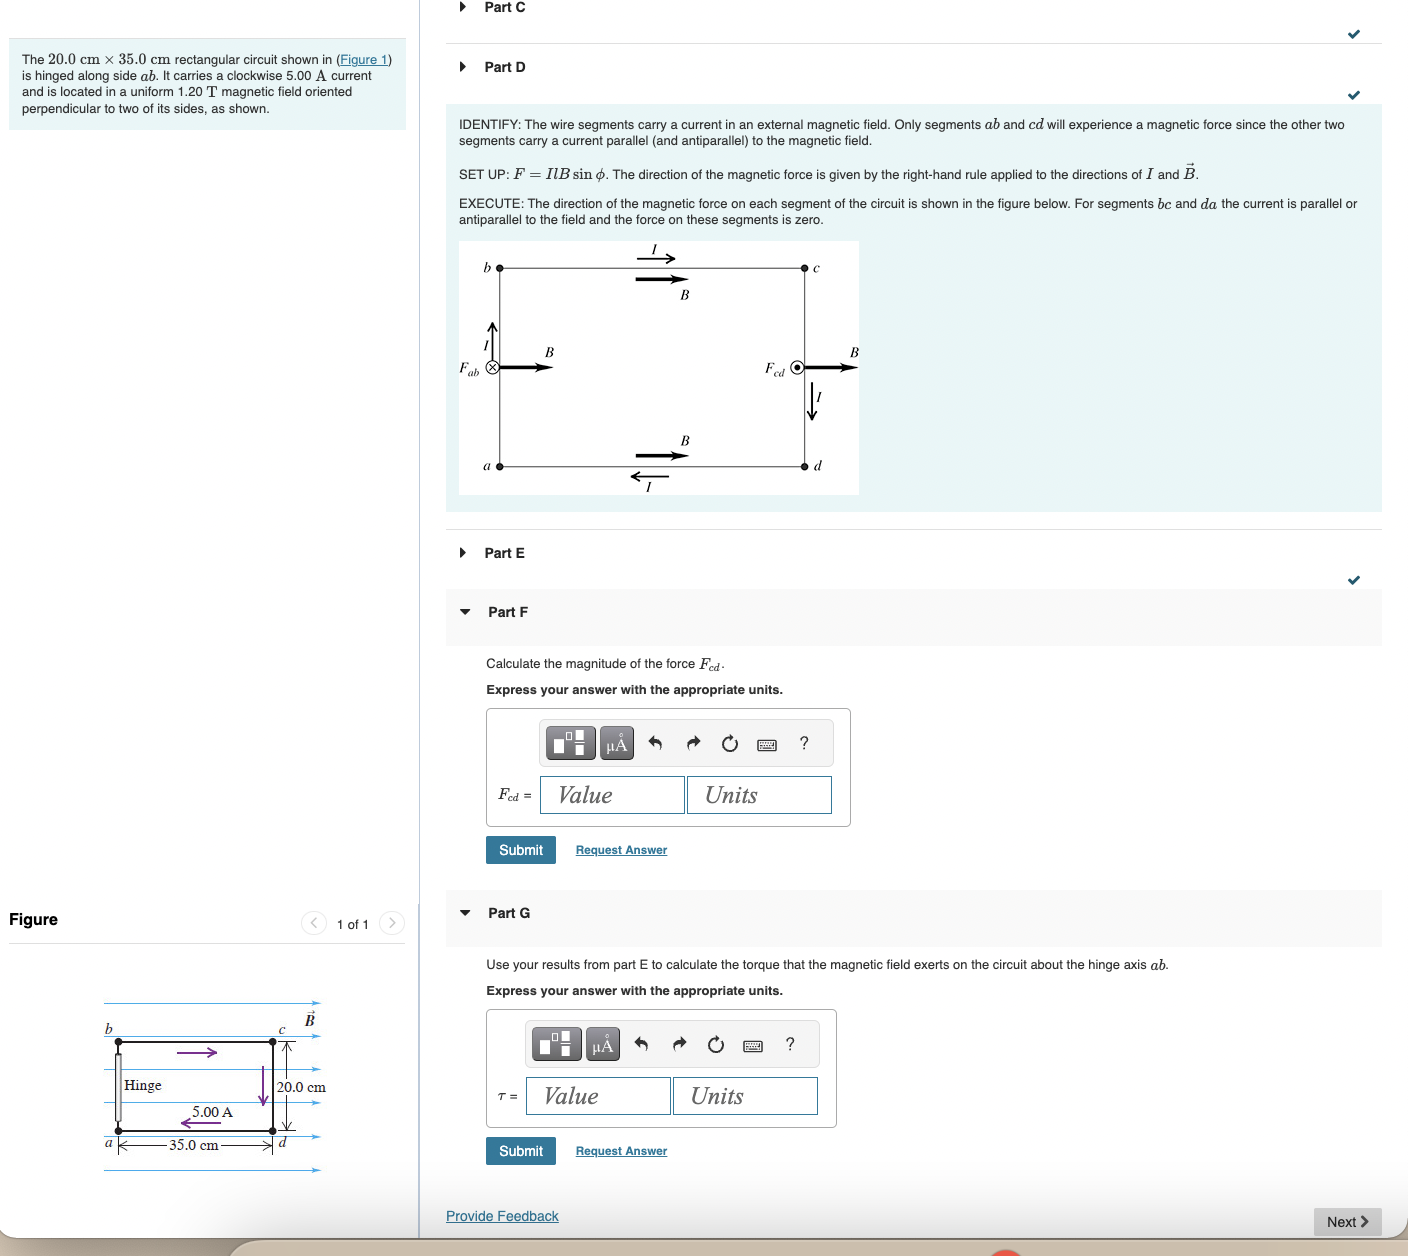This screenshot has height=1256, width=1408.
Task: Click the reset icon in Part F toolbar
Action: [x=729, y=742]
